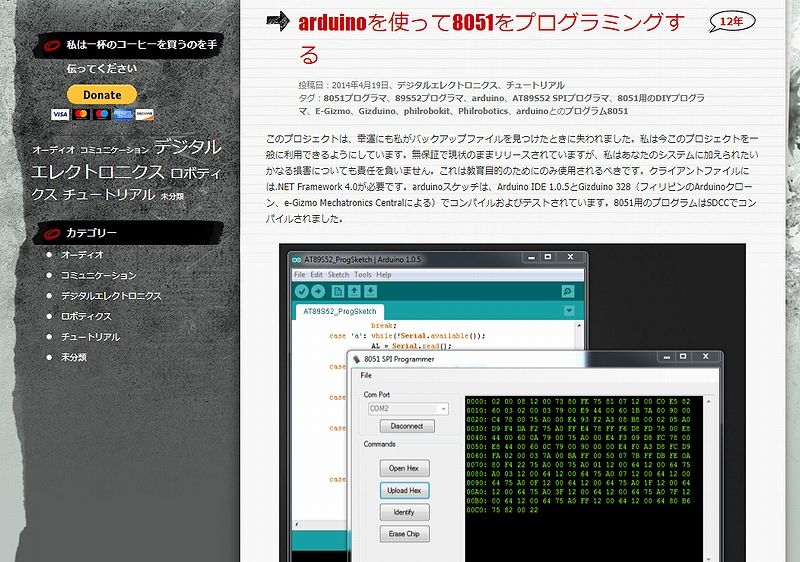Image resolution: width=800 pixels, height=562 pixels.
Task: Click the Philrobotics tag link
Action: coord(483,111)
